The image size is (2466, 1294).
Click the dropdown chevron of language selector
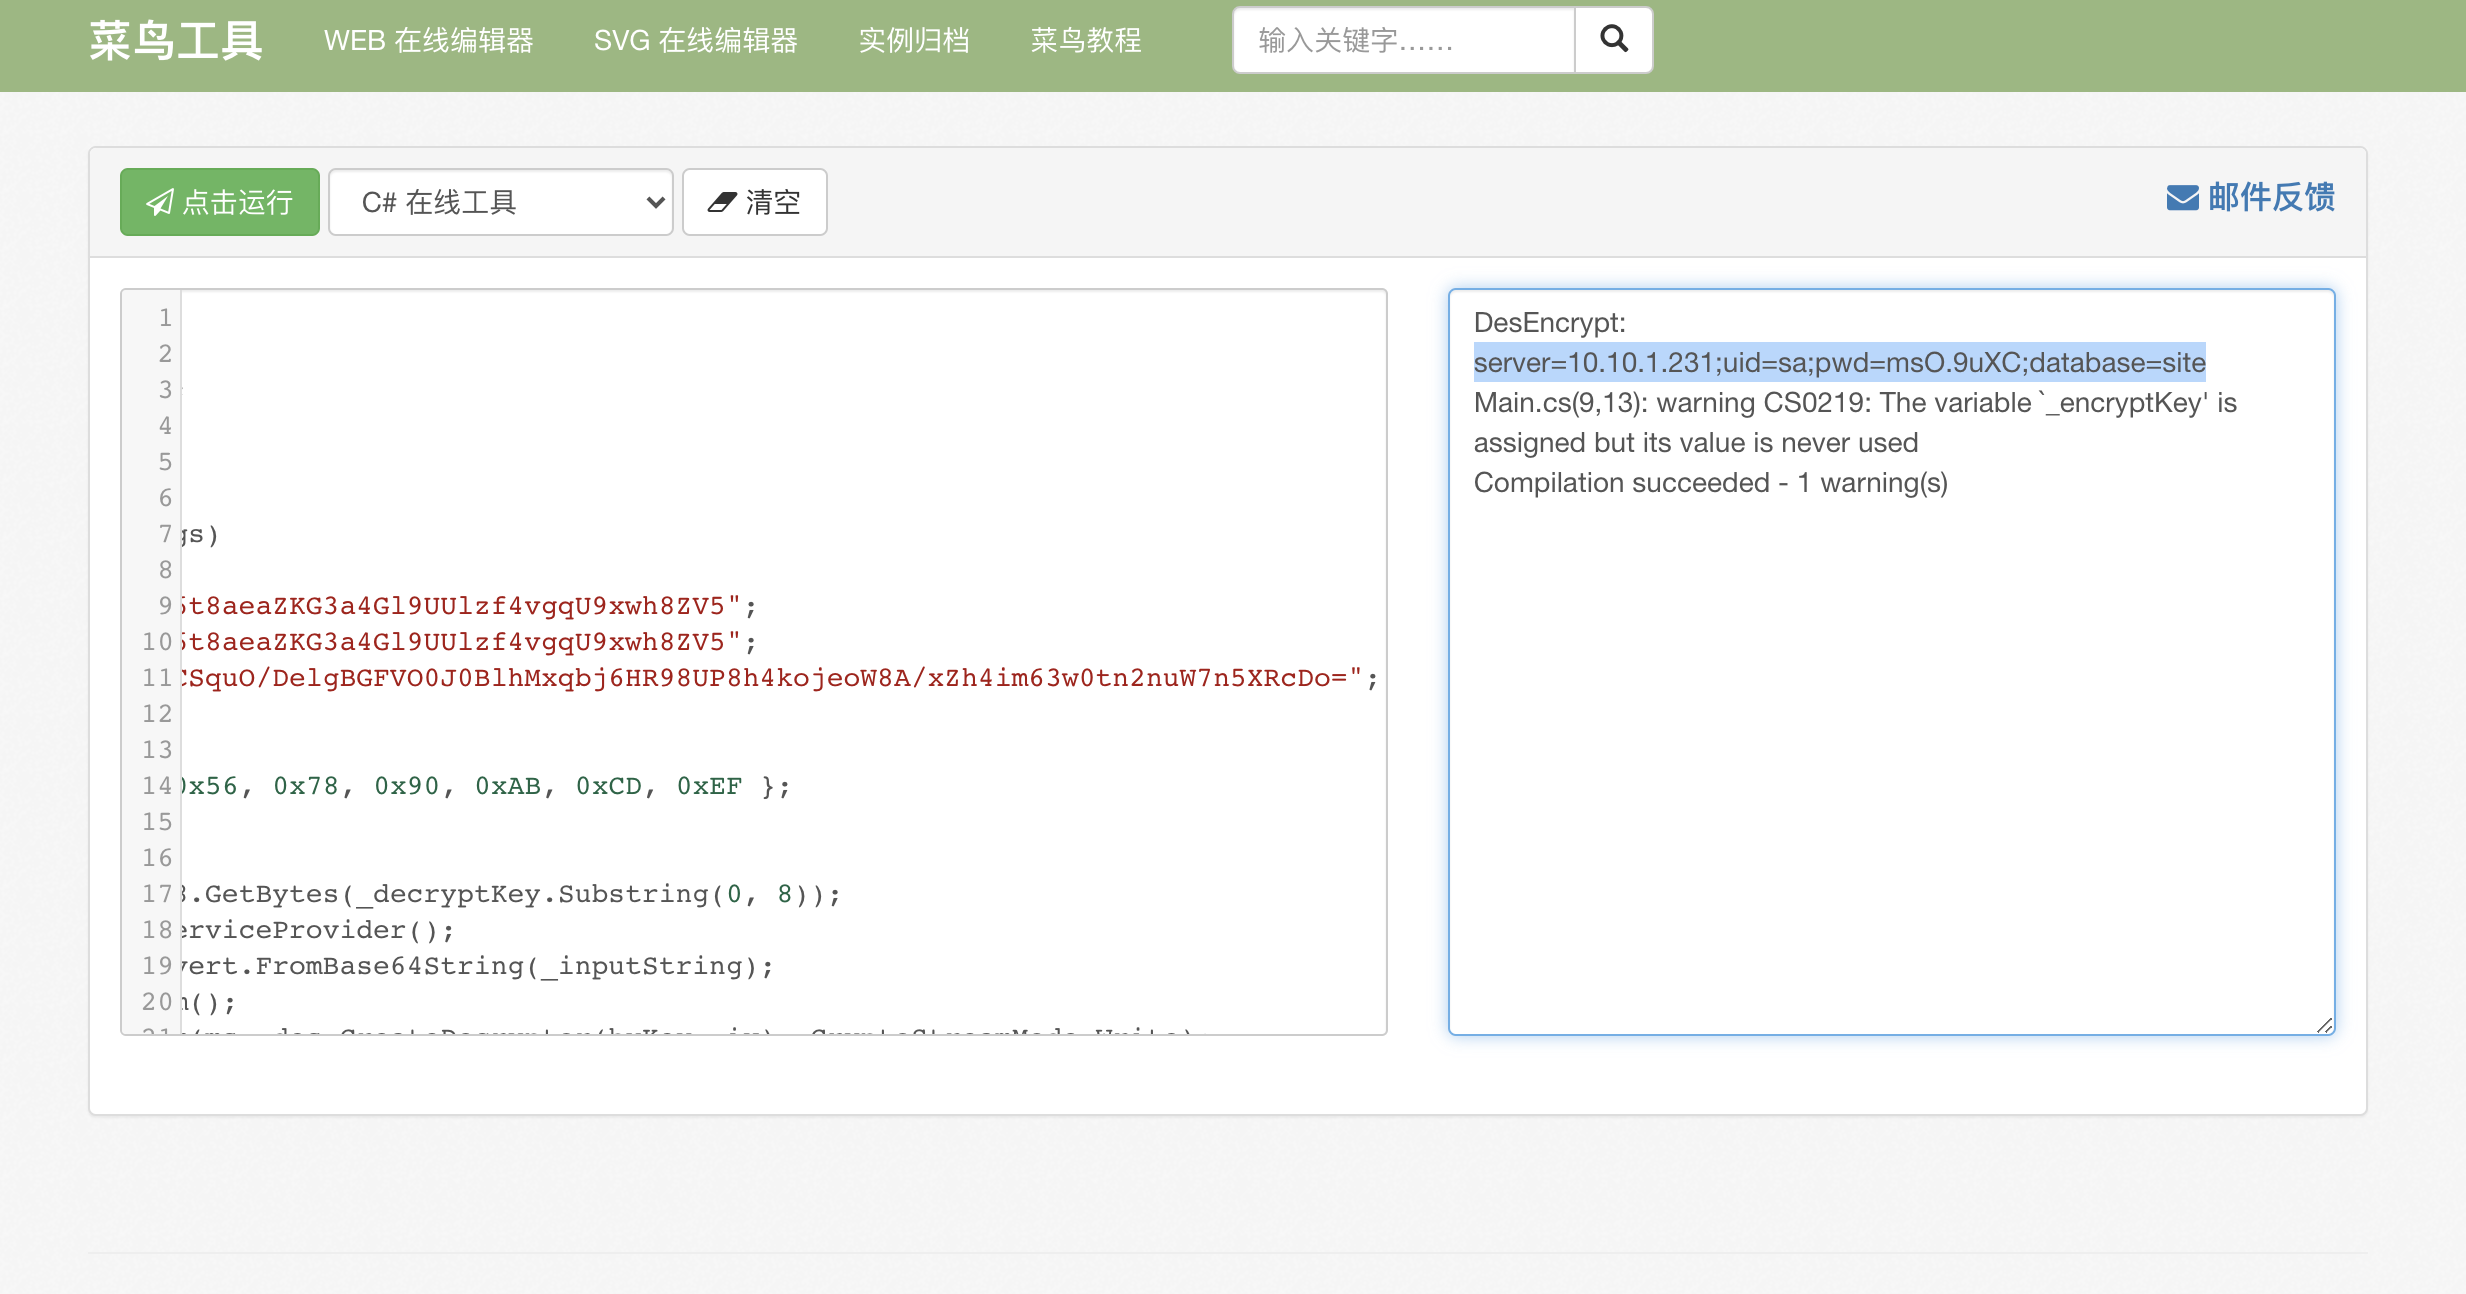tap(655, 203)
